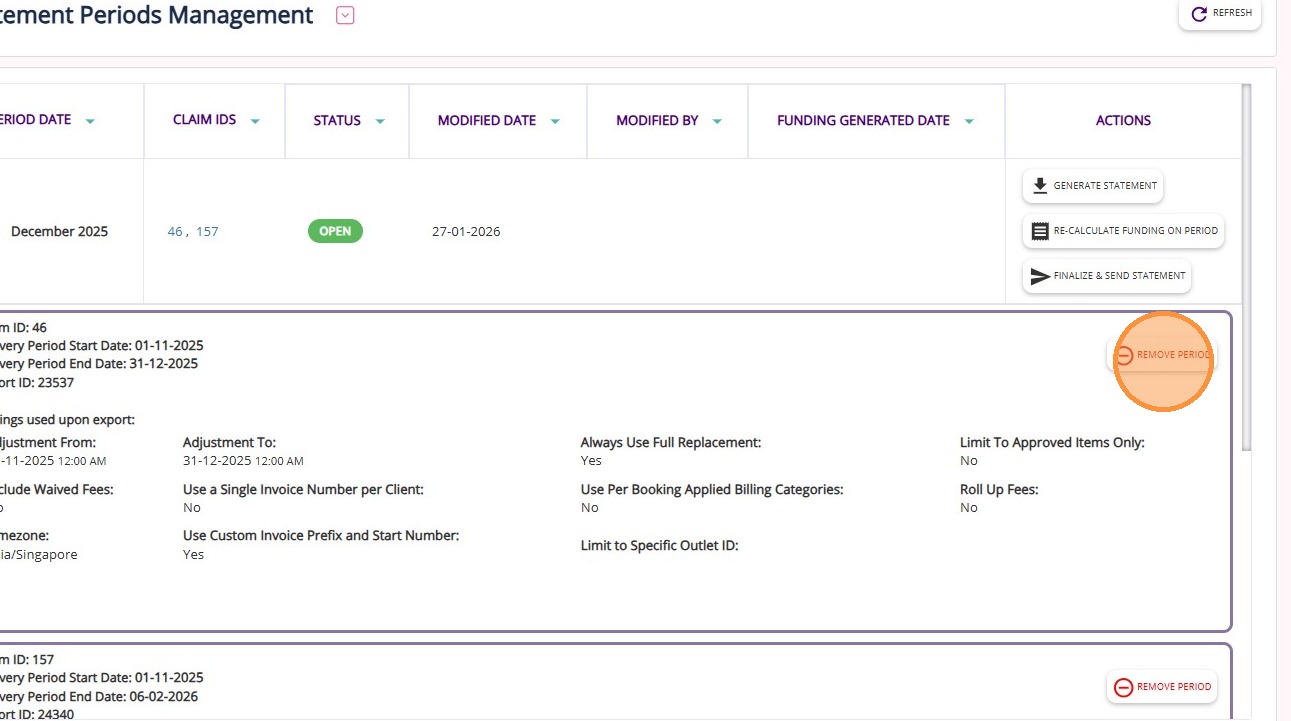Open the Period Date column arrow
The width and height of the screenshot is (1291, 721).
pos(90,121)
